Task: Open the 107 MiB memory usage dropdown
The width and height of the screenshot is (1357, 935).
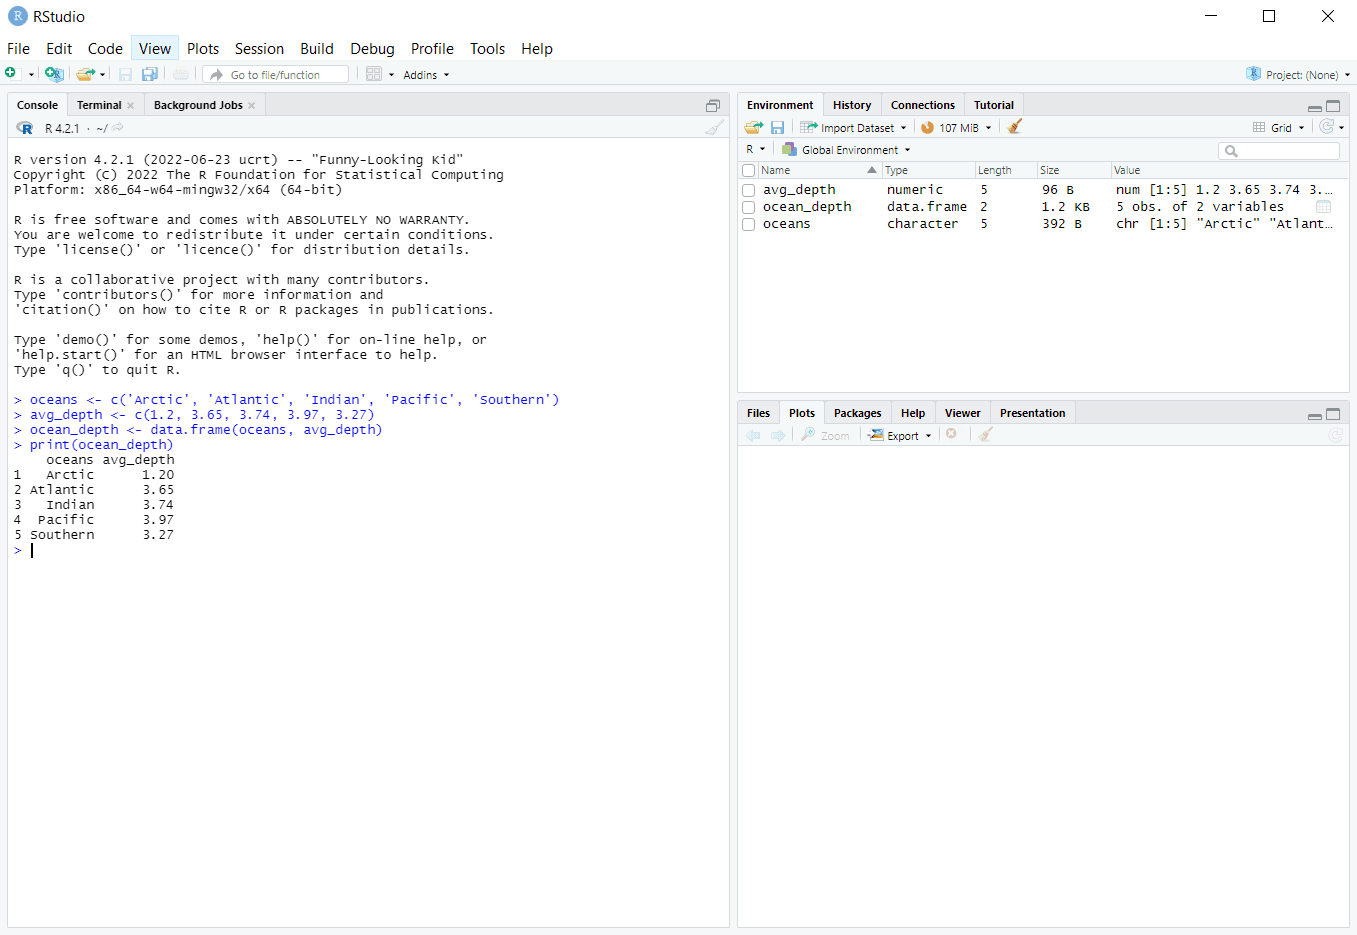Action: pyautogui.click(x=956, y=128)
